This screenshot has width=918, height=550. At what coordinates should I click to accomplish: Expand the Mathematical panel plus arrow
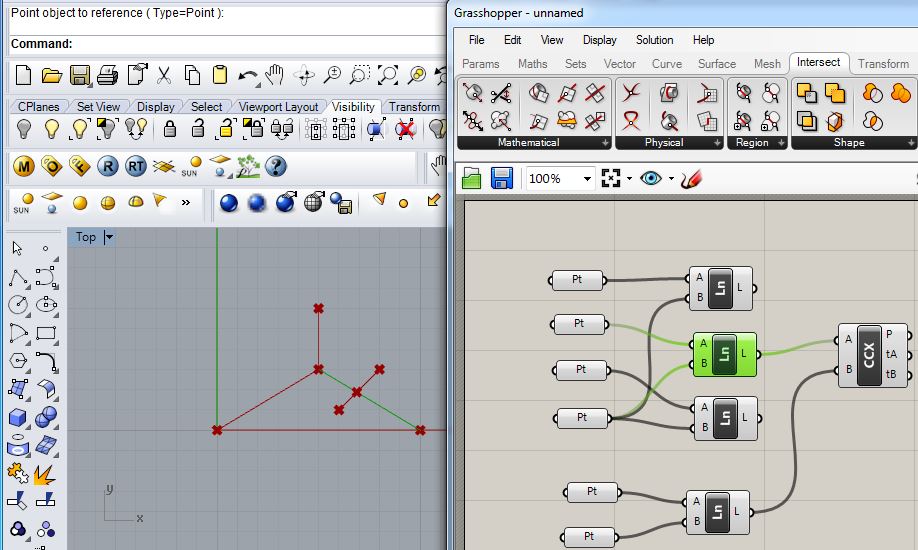tap(605, 142)
